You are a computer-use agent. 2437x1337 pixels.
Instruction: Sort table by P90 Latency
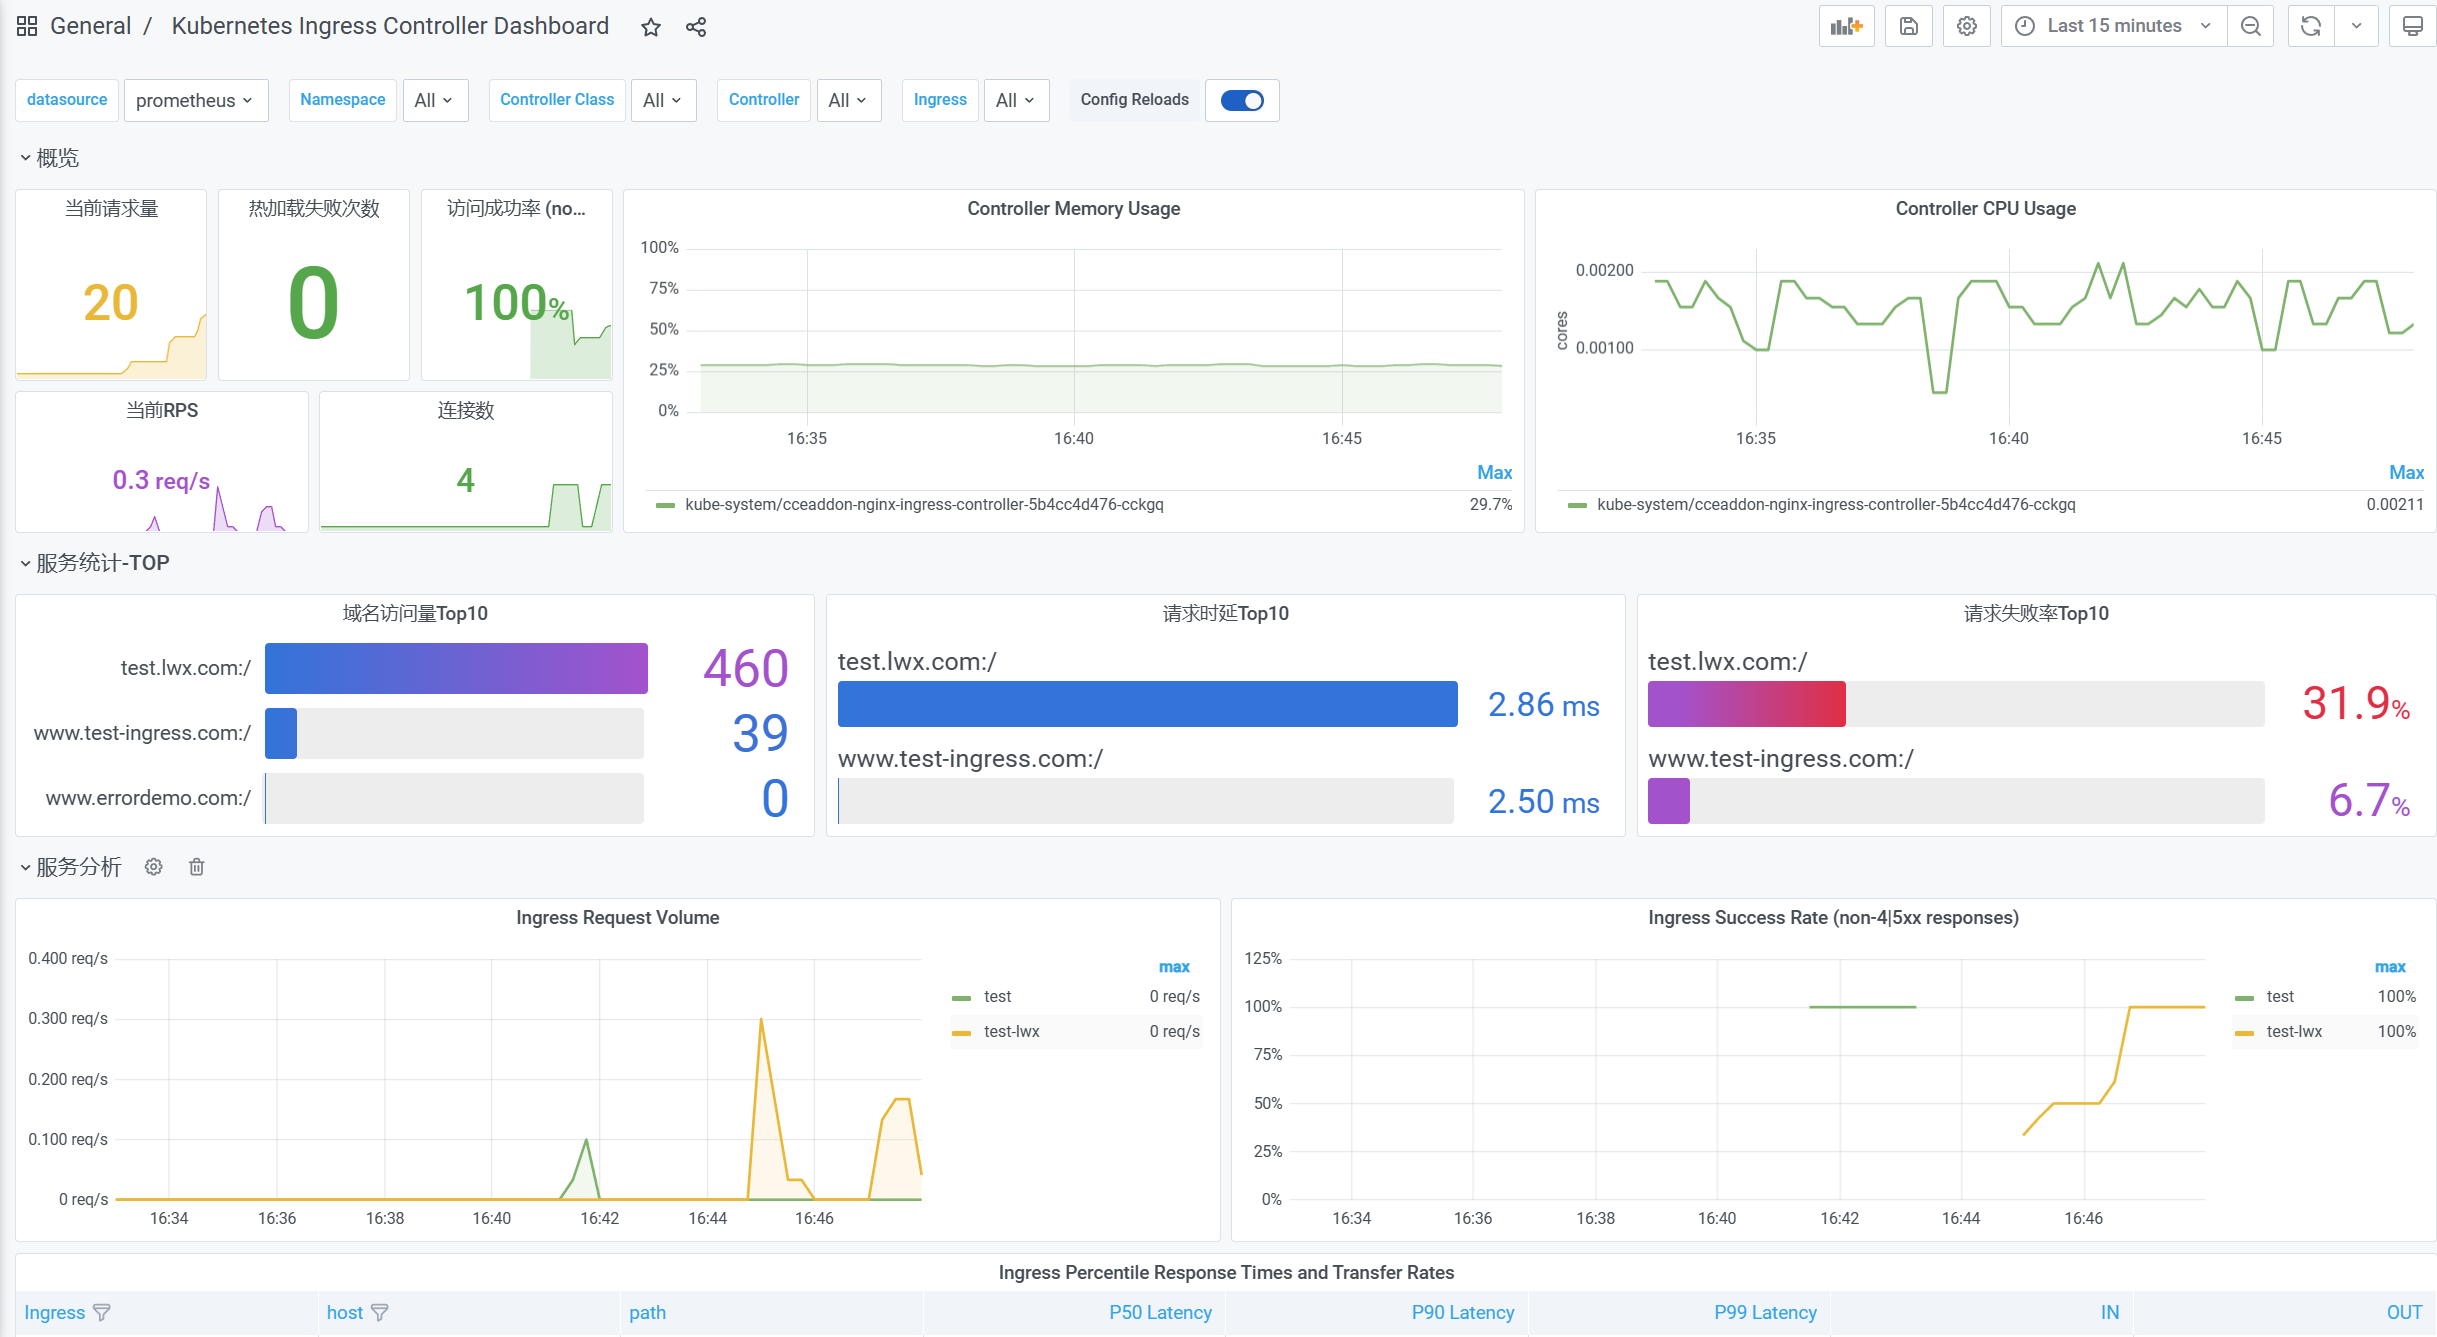coord(1462,1312)
